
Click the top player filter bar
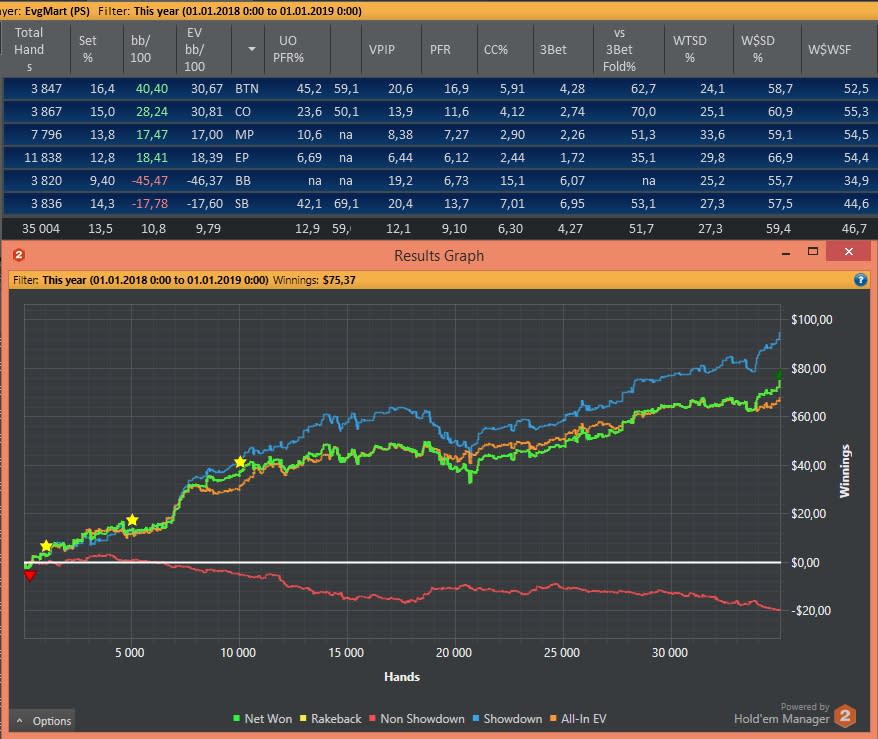pos(439,11)
